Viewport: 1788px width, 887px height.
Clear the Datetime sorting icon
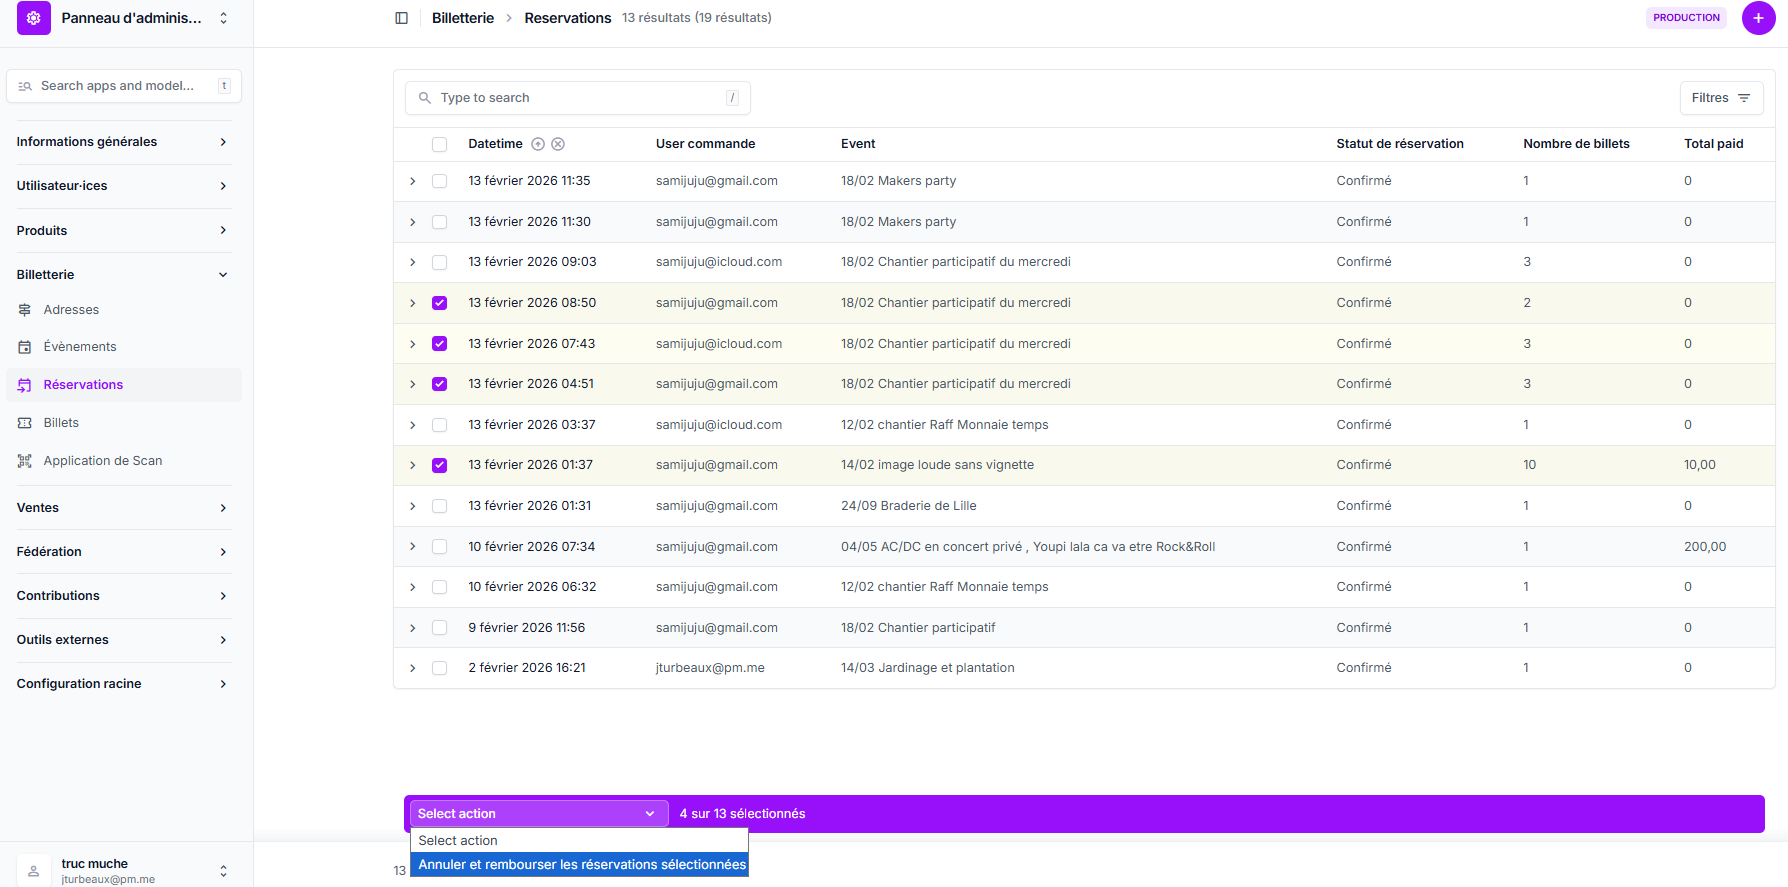pyautogui.click(x=558, y=144)
